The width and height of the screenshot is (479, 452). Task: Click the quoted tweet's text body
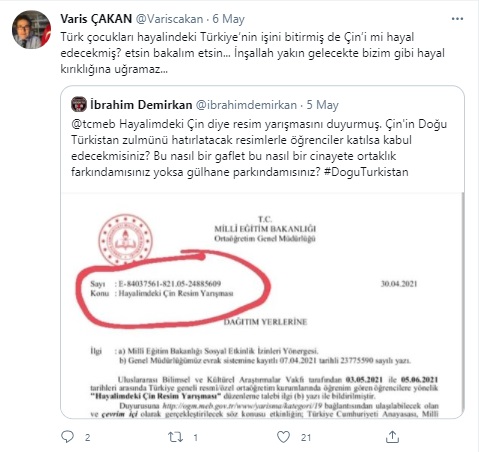click(x=259, y=148)
